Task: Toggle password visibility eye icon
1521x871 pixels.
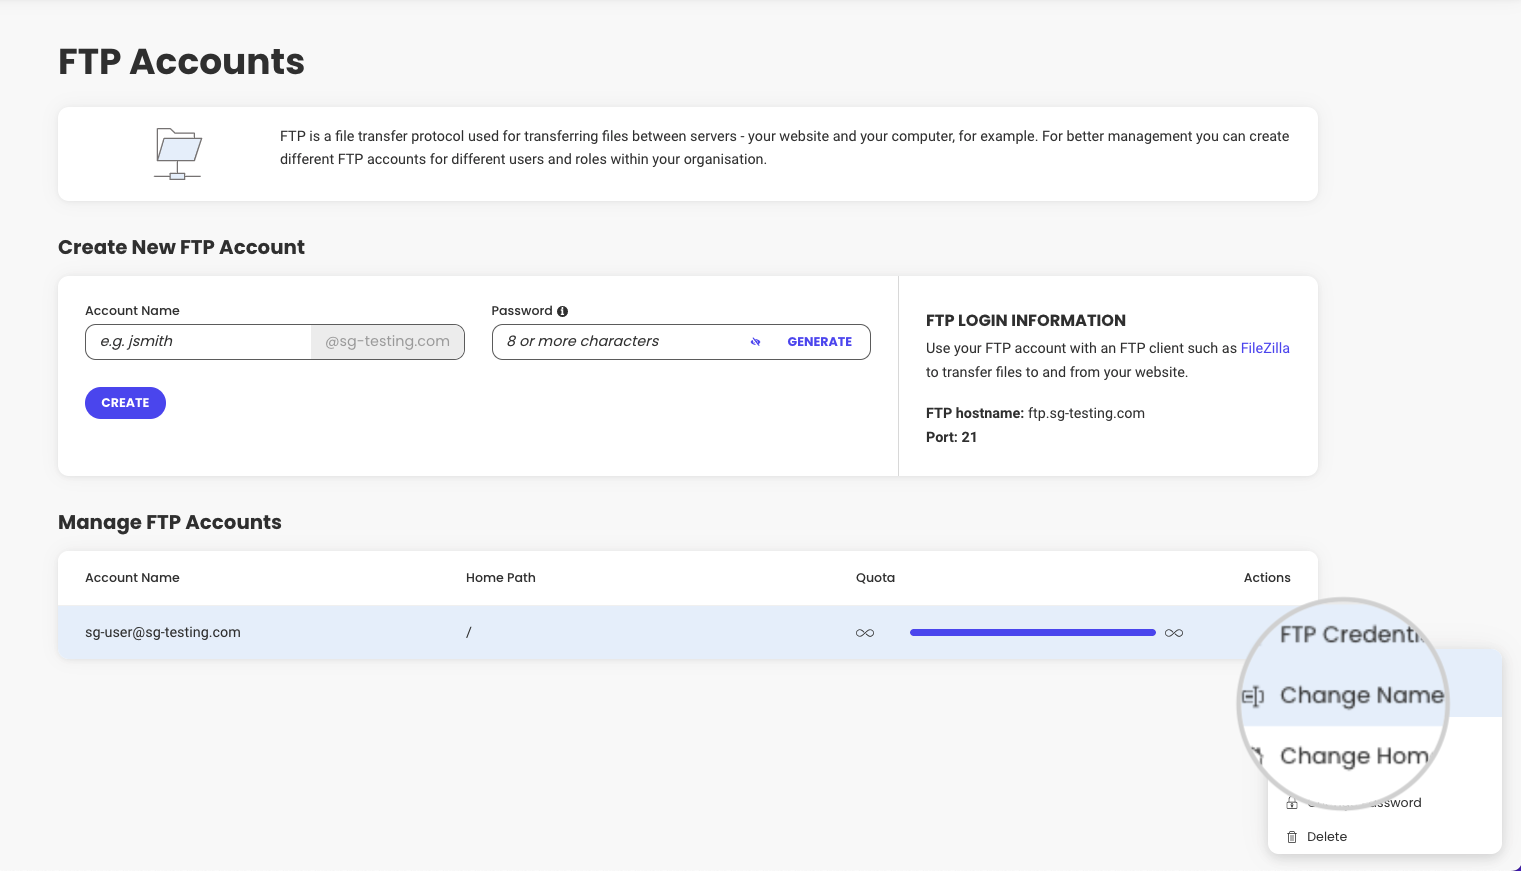Action: pos(756,342)
